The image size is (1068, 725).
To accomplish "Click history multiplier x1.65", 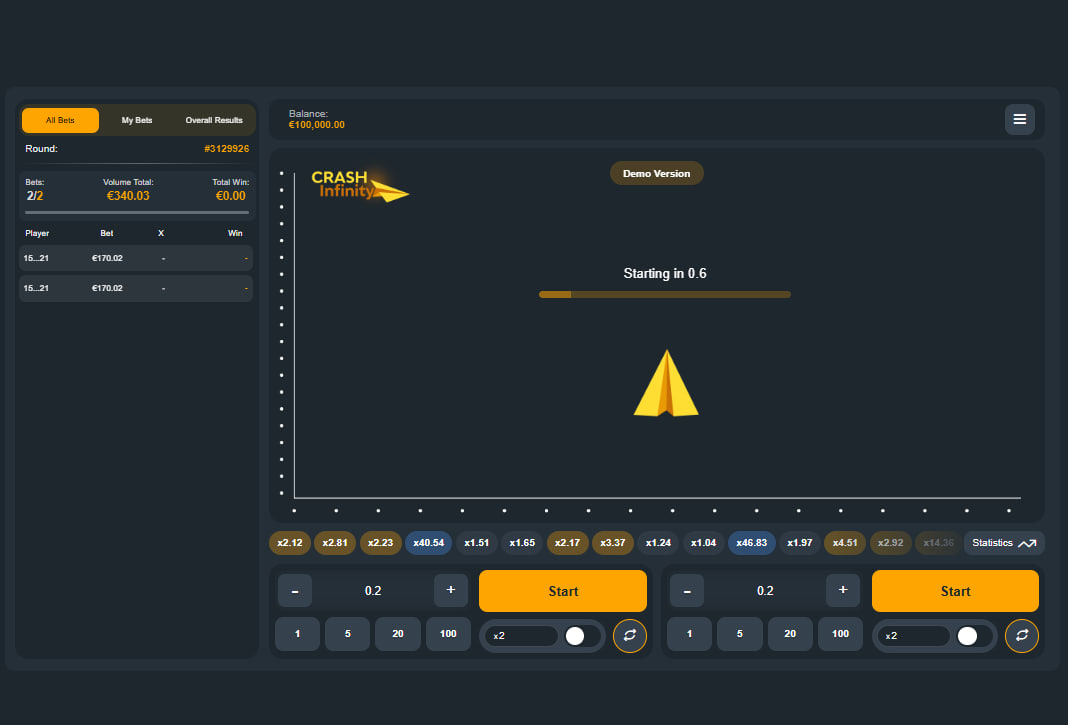I will (x=522, y=543).
